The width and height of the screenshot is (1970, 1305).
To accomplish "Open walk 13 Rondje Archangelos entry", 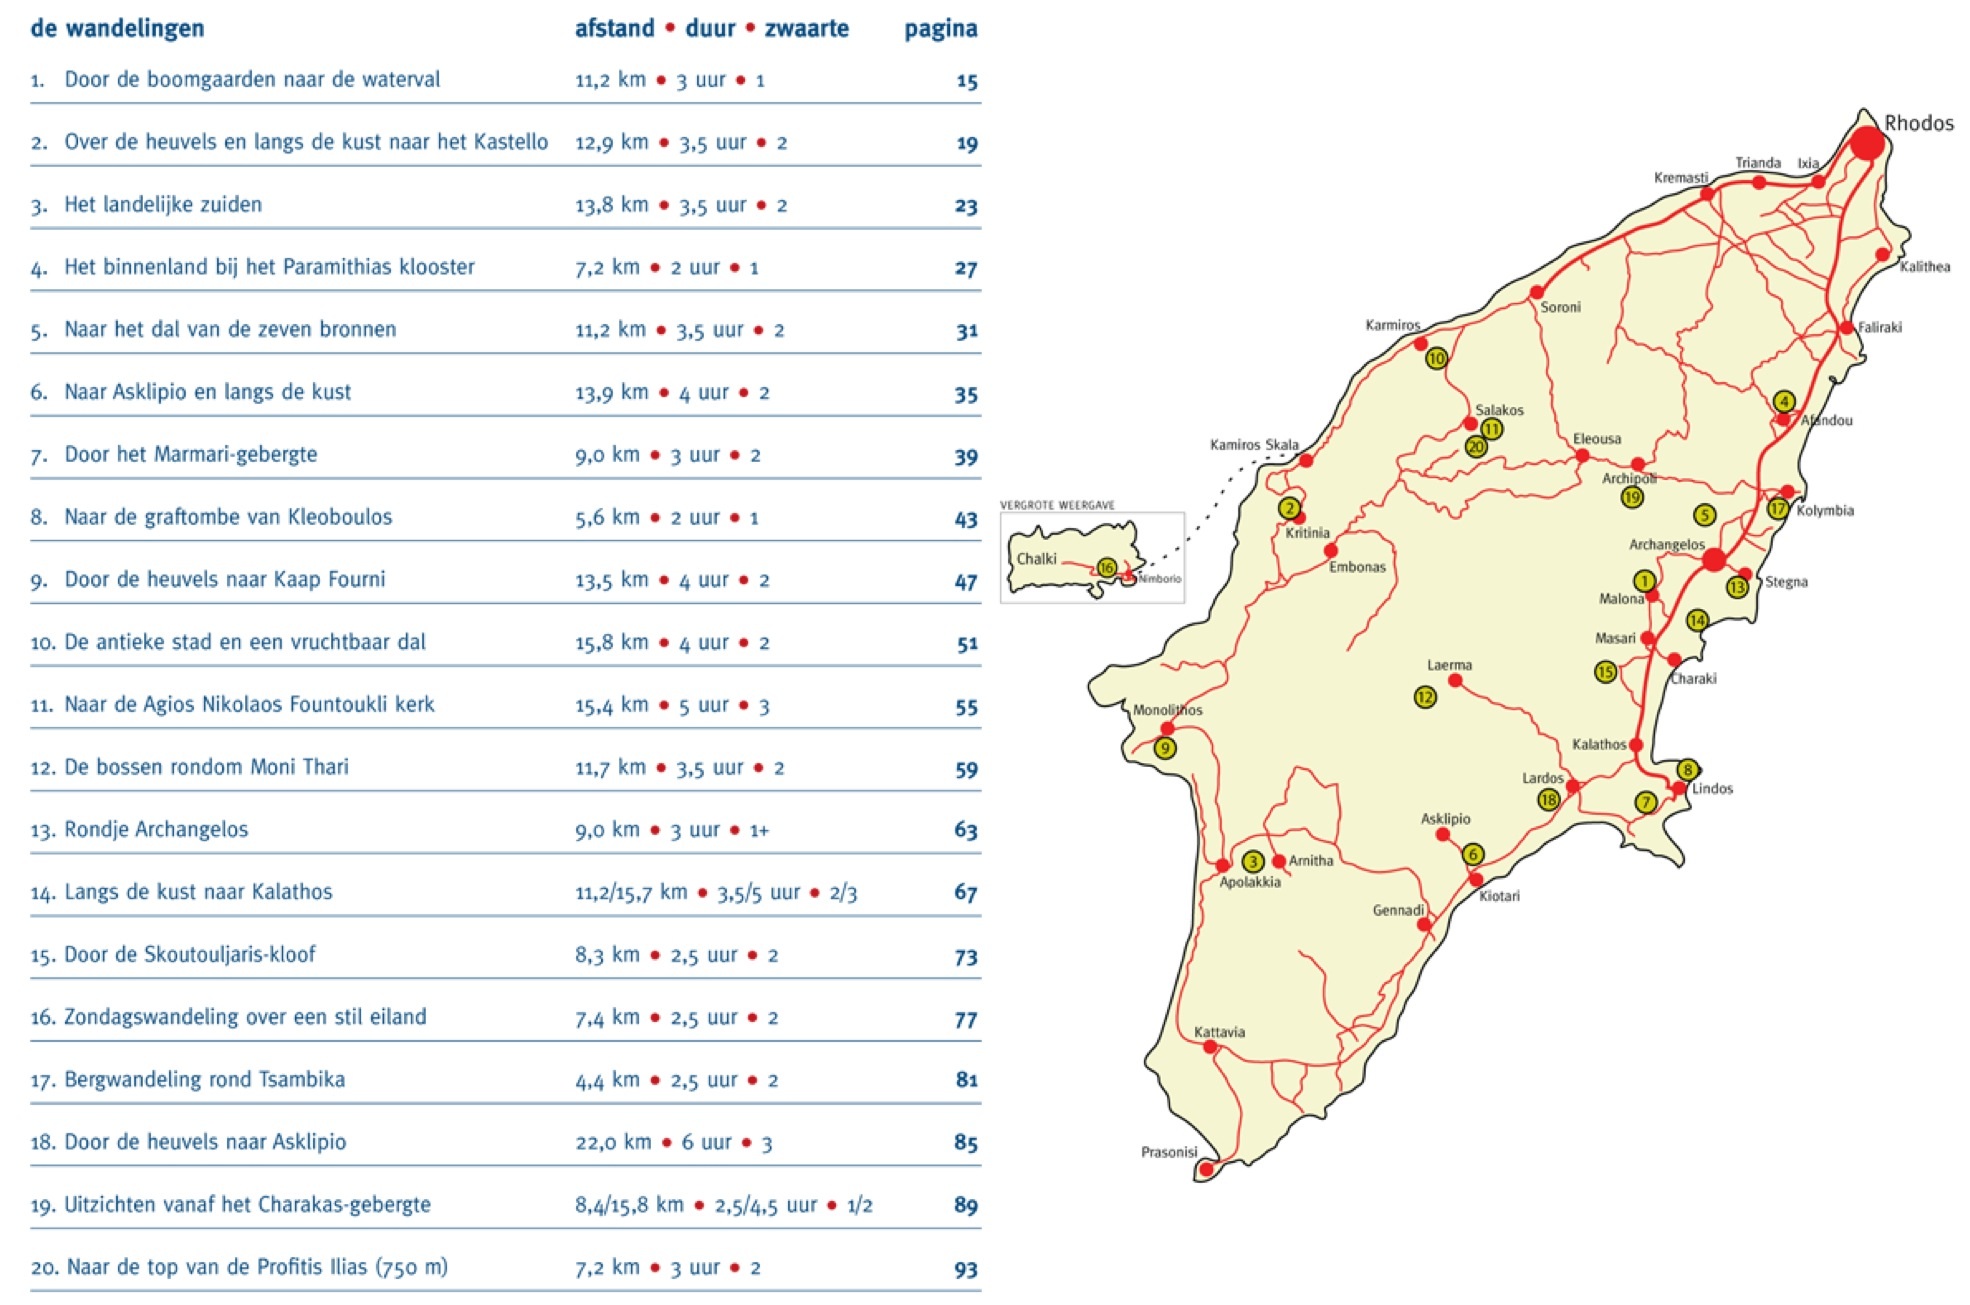I will click(156, 830).
